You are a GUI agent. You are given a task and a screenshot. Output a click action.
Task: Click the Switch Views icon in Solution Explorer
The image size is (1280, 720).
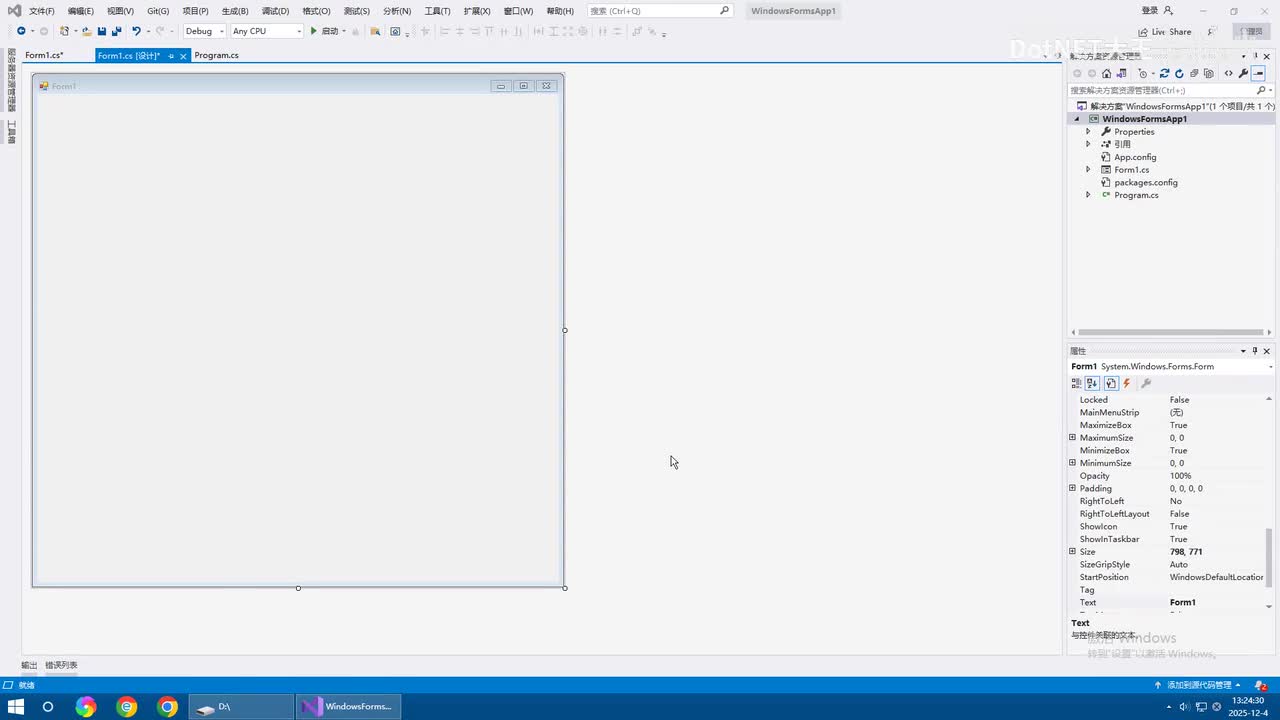tap(1121, 73)
